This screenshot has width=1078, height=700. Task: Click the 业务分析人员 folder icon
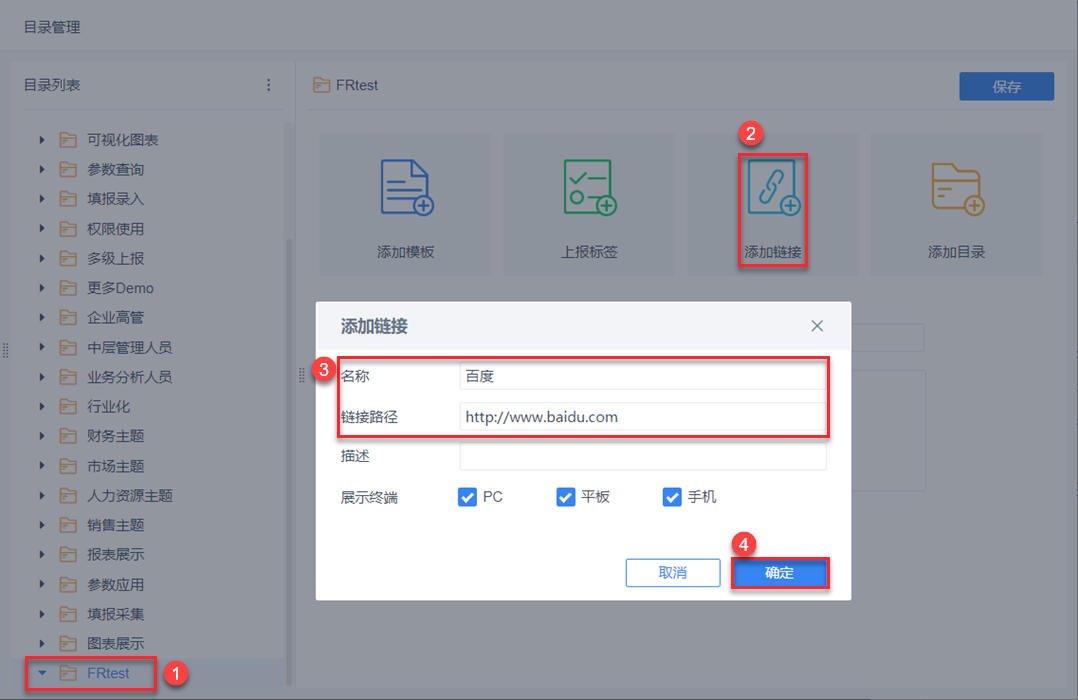(68, 378)
